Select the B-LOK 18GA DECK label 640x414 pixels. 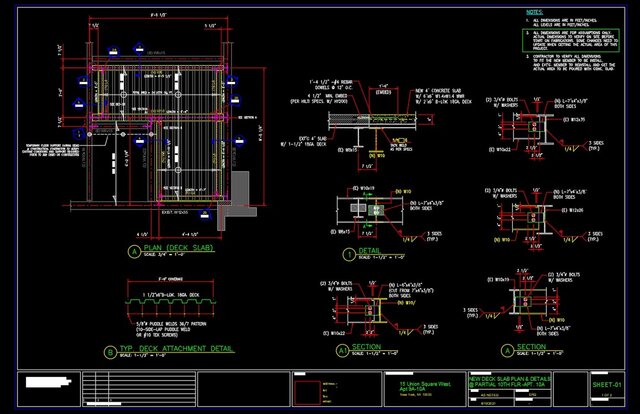pyautogui.click(x=171, y=294)
